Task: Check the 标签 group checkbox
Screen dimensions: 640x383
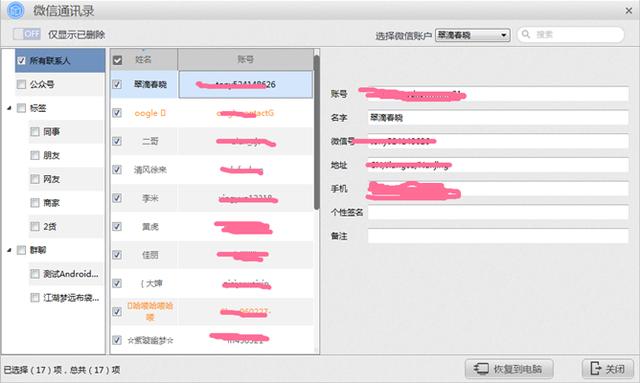Action: (x=21, y=108)
